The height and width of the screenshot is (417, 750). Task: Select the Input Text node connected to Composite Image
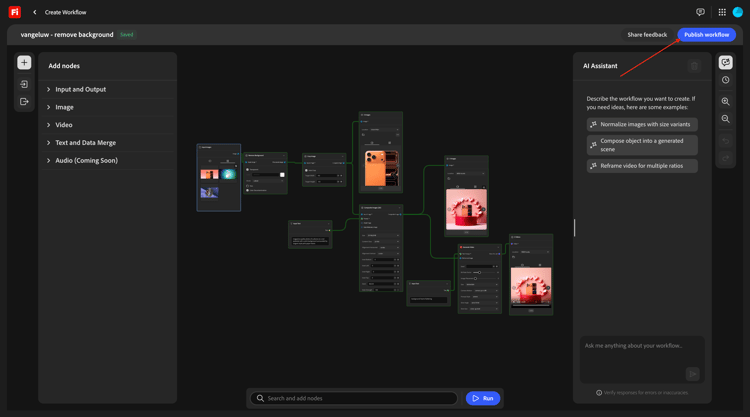tap(310, 234)
